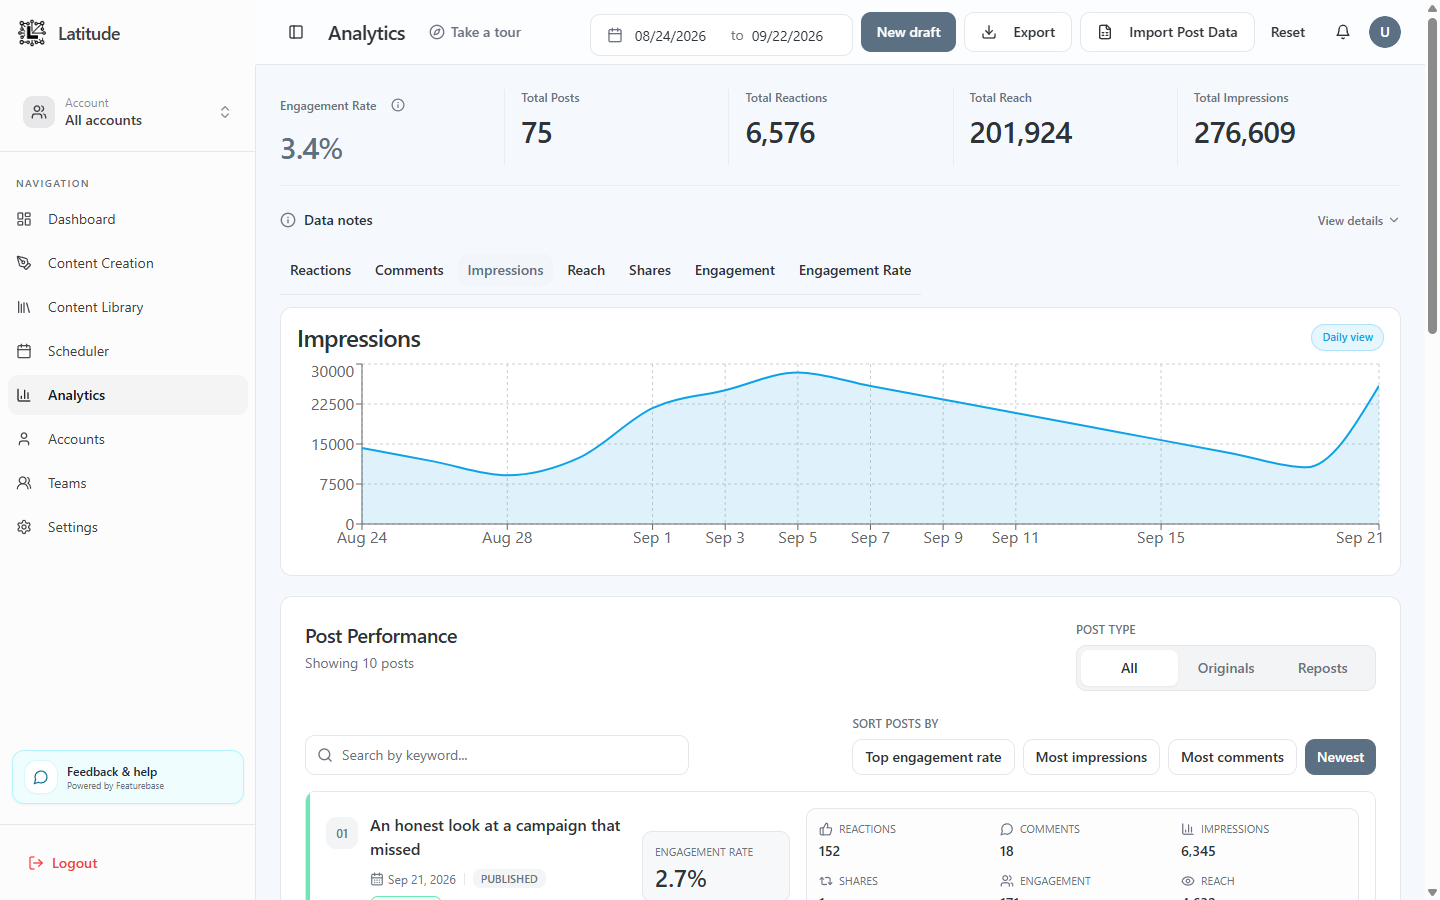Show the Reach chart tab
1440x900 pixels.
586,270
